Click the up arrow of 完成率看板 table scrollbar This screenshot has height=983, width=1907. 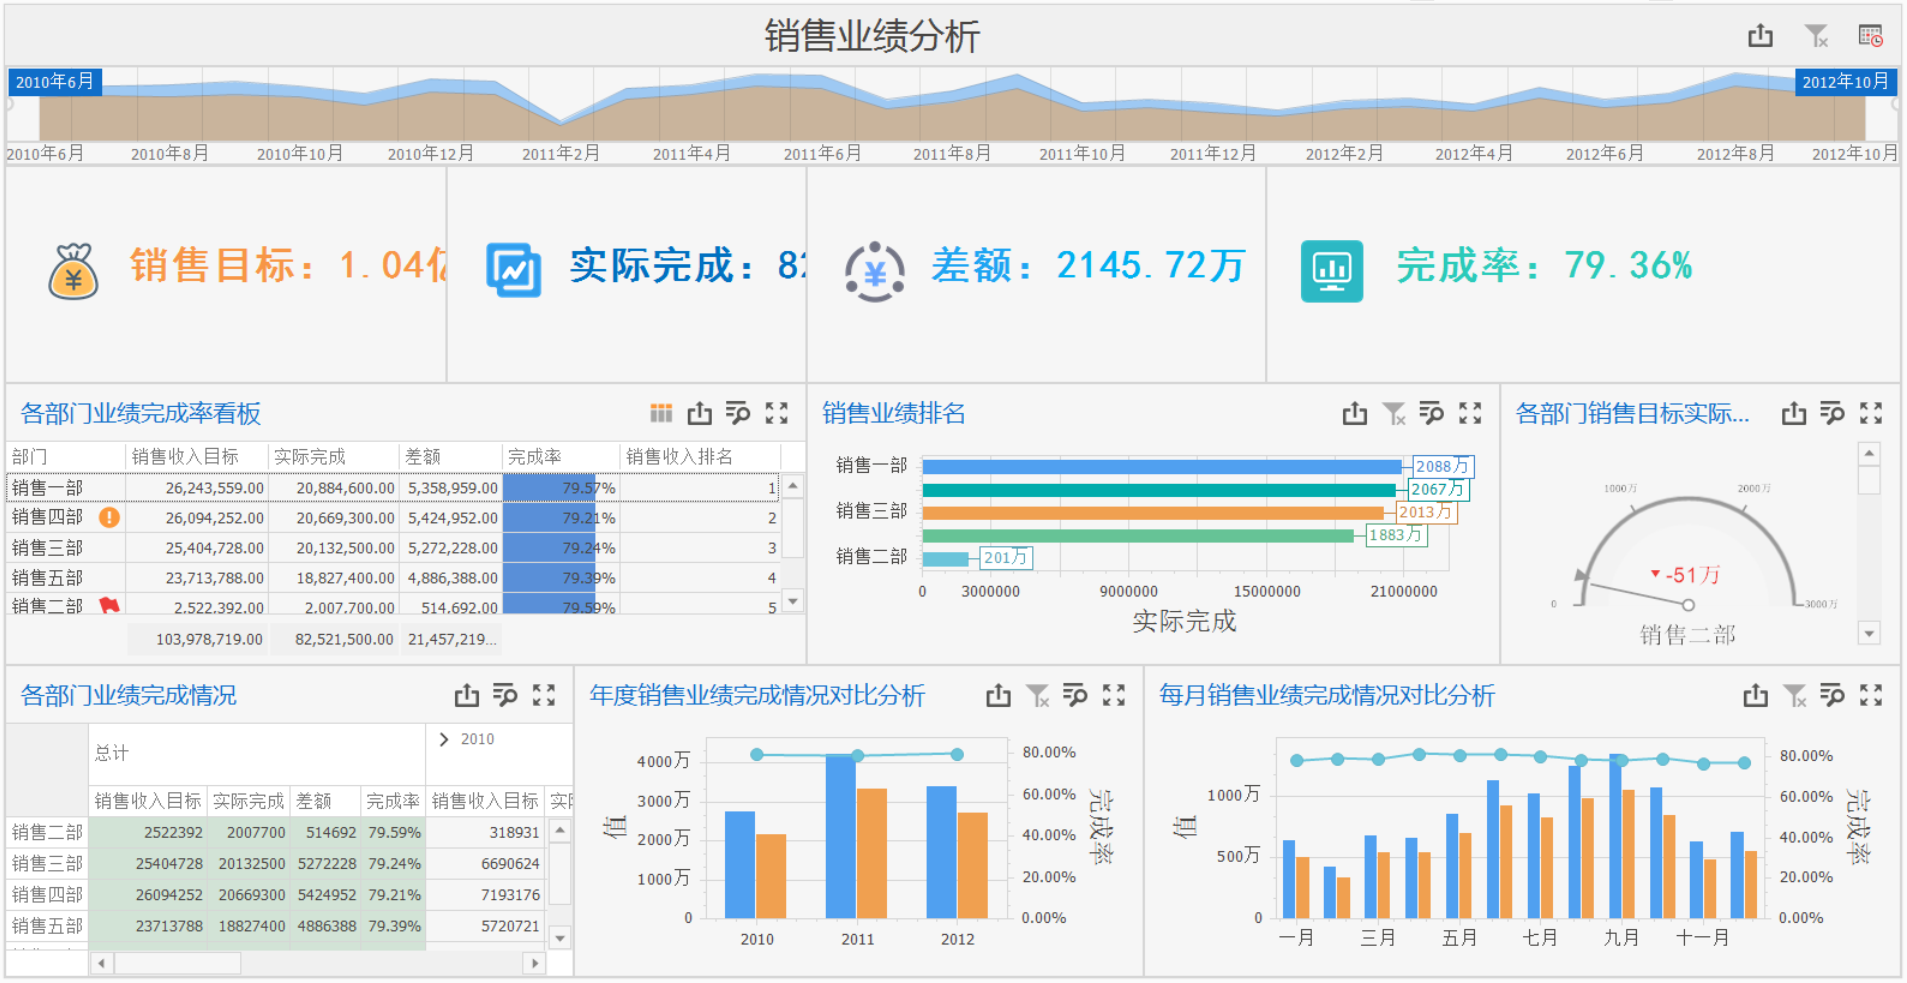[793, 486]
